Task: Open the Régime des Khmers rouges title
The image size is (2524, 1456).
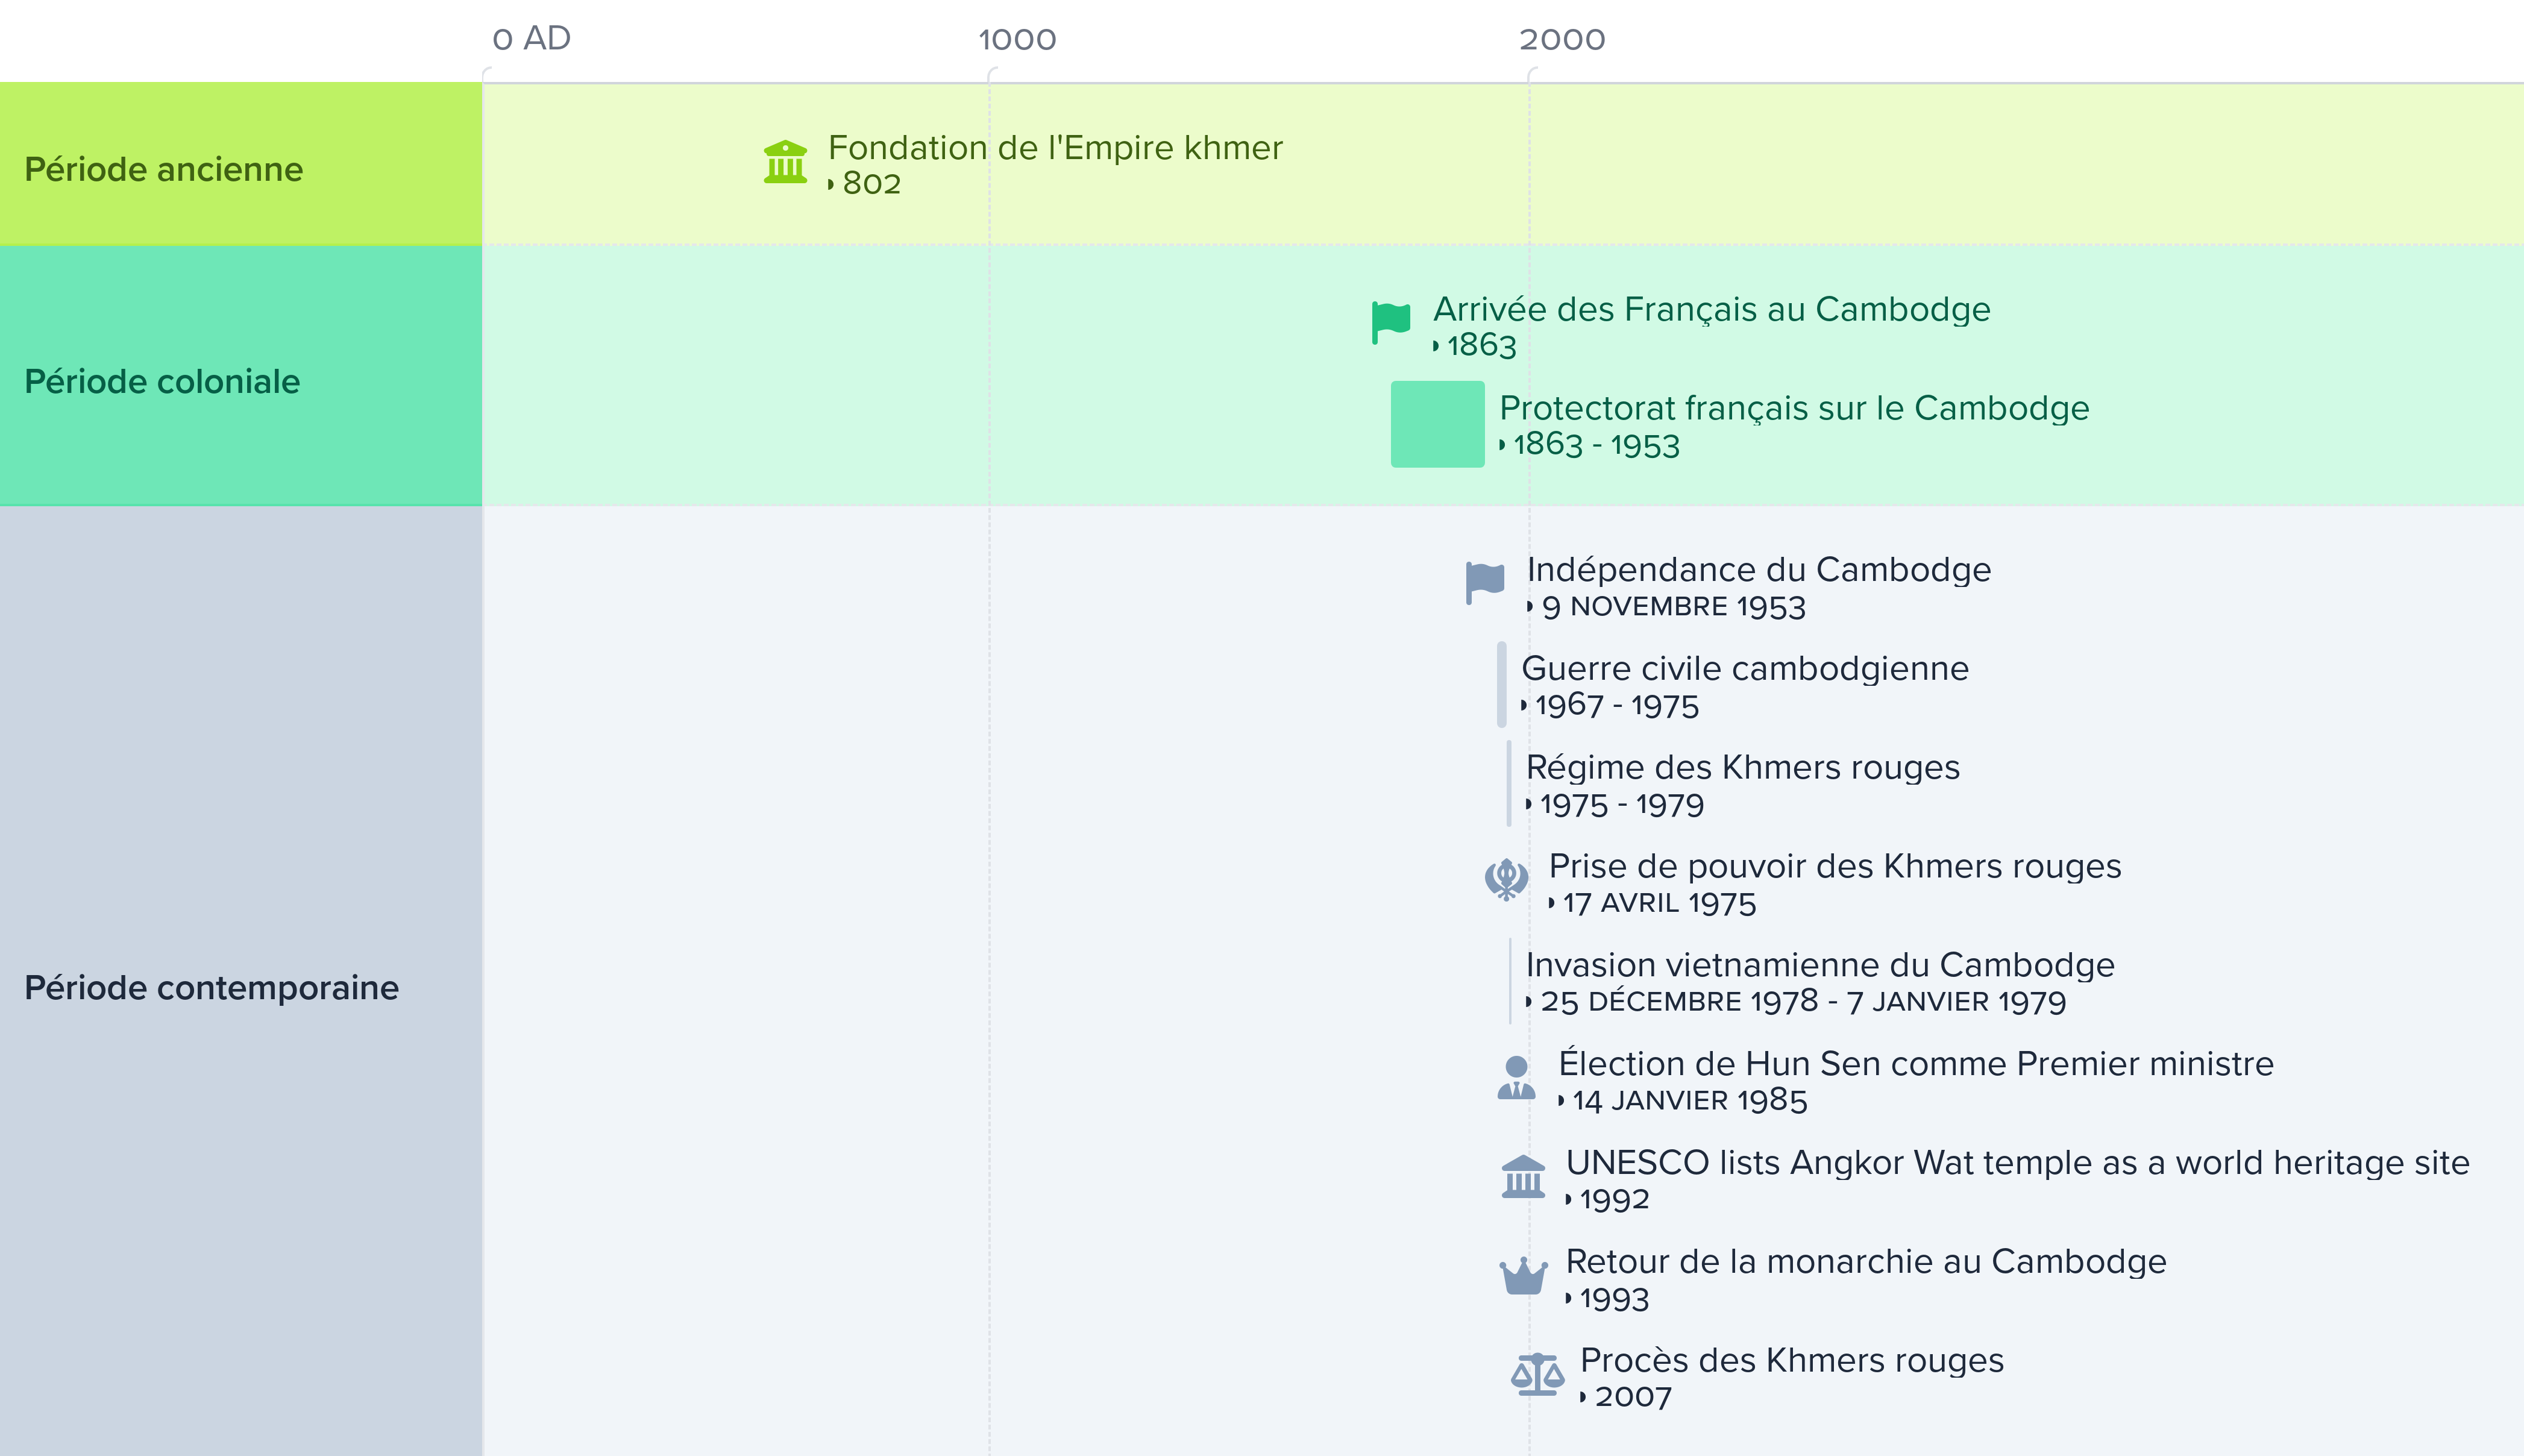Action: (x=1742, y=767)
